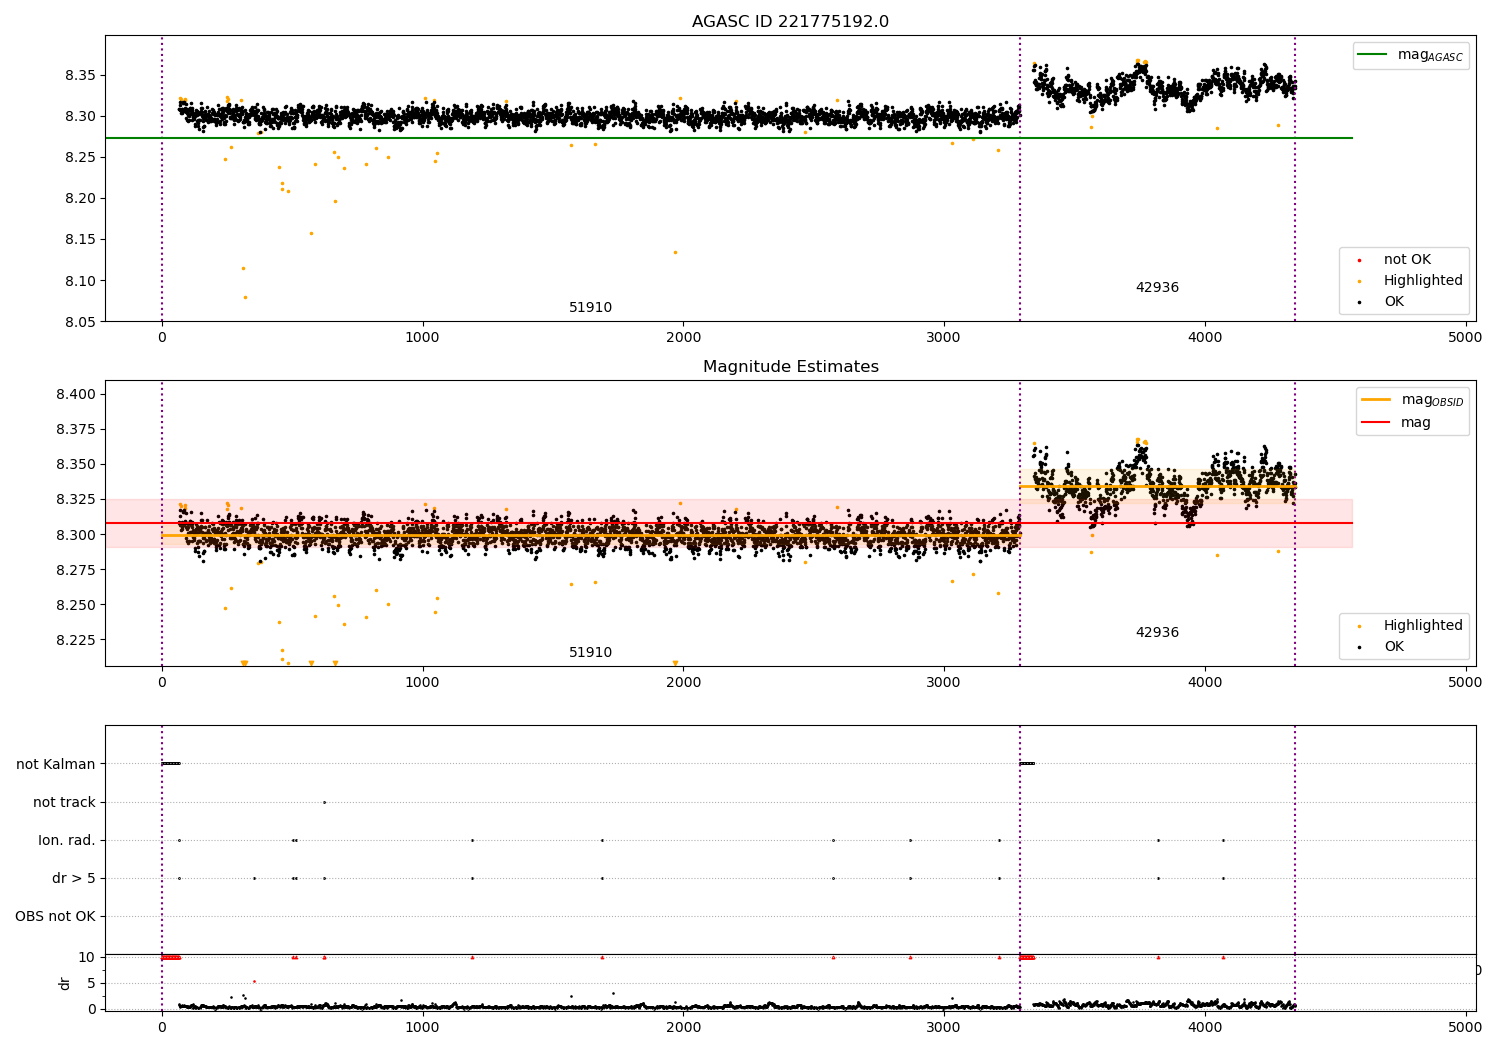Click the green mag AGASC horizontal line in top plot
Screen dimensions: 1500x1050
pos(728,138)
